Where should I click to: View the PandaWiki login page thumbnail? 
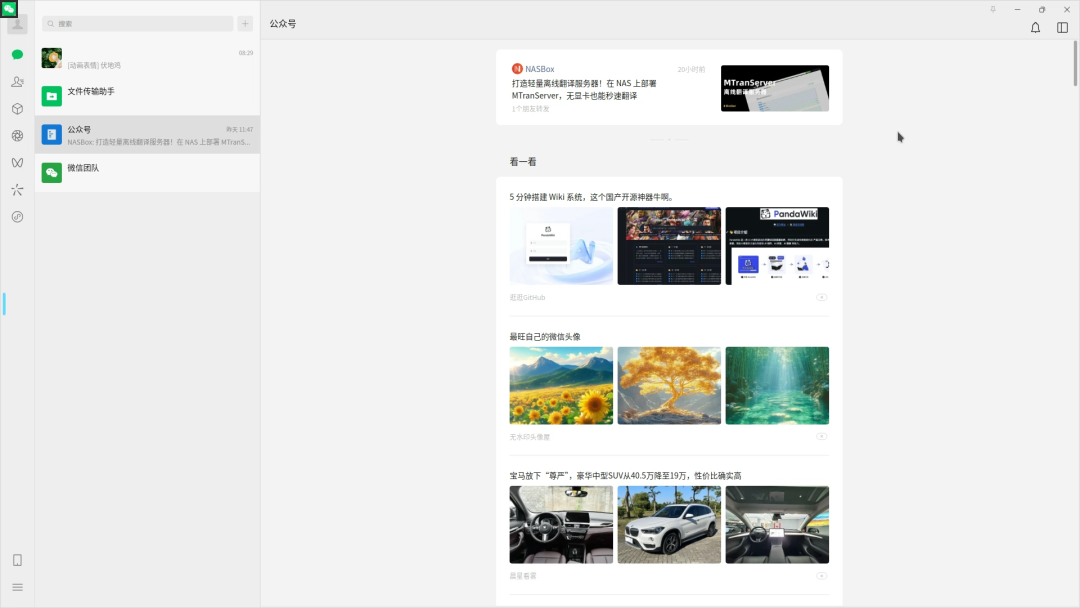[x=561, y=246]
